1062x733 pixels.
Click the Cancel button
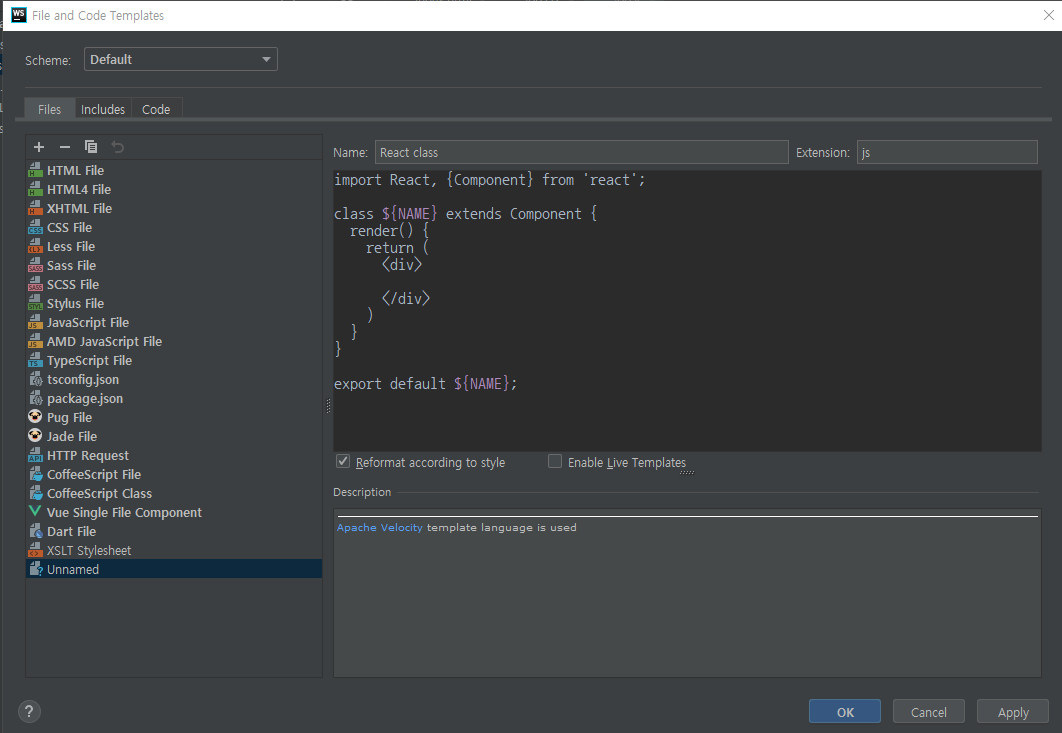click(929, 712)
